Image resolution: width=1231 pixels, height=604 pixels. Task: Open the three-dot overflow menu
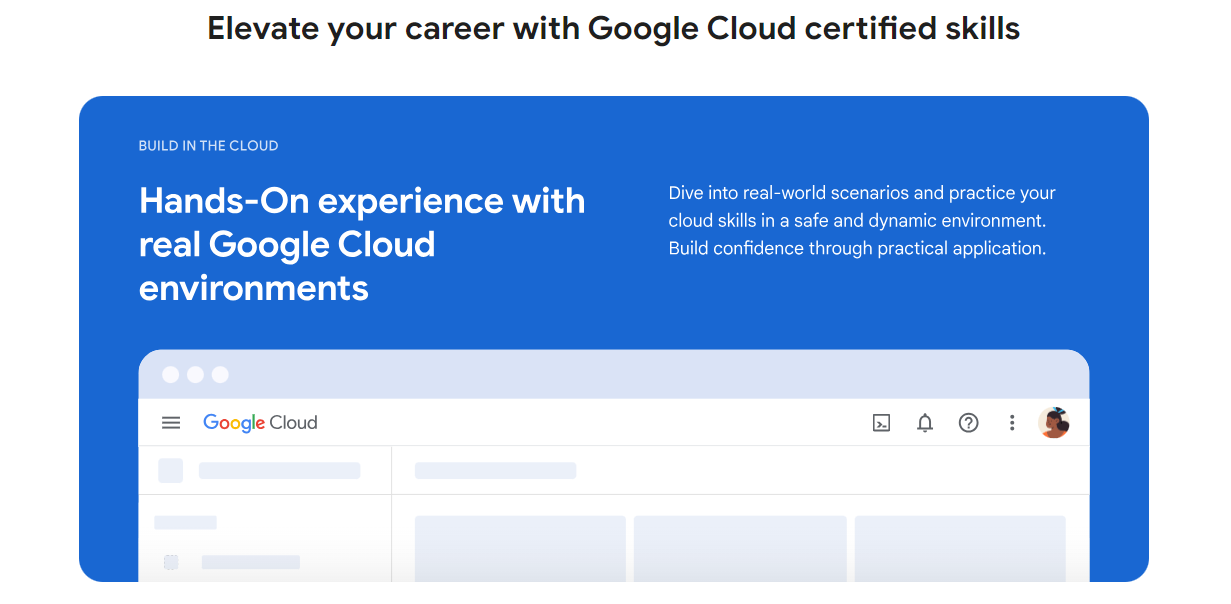click(x=1012, y=423)
